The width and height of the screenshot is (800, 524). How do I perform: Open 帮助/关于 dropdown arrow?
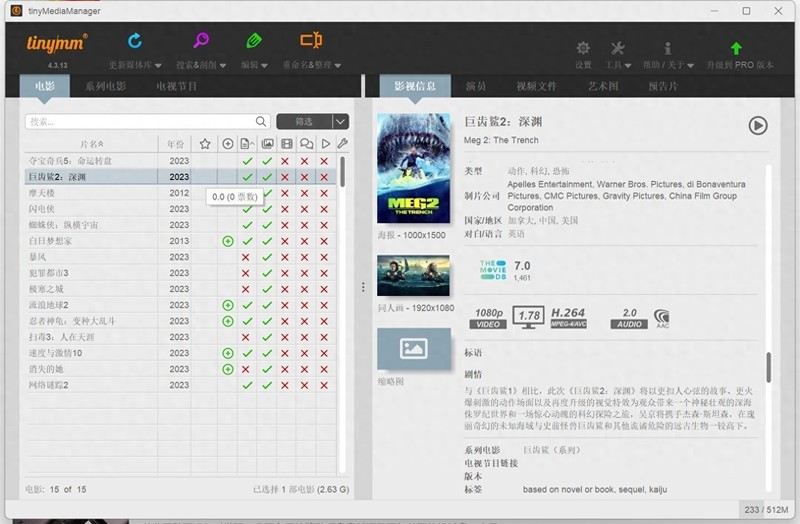pos(690,65)
